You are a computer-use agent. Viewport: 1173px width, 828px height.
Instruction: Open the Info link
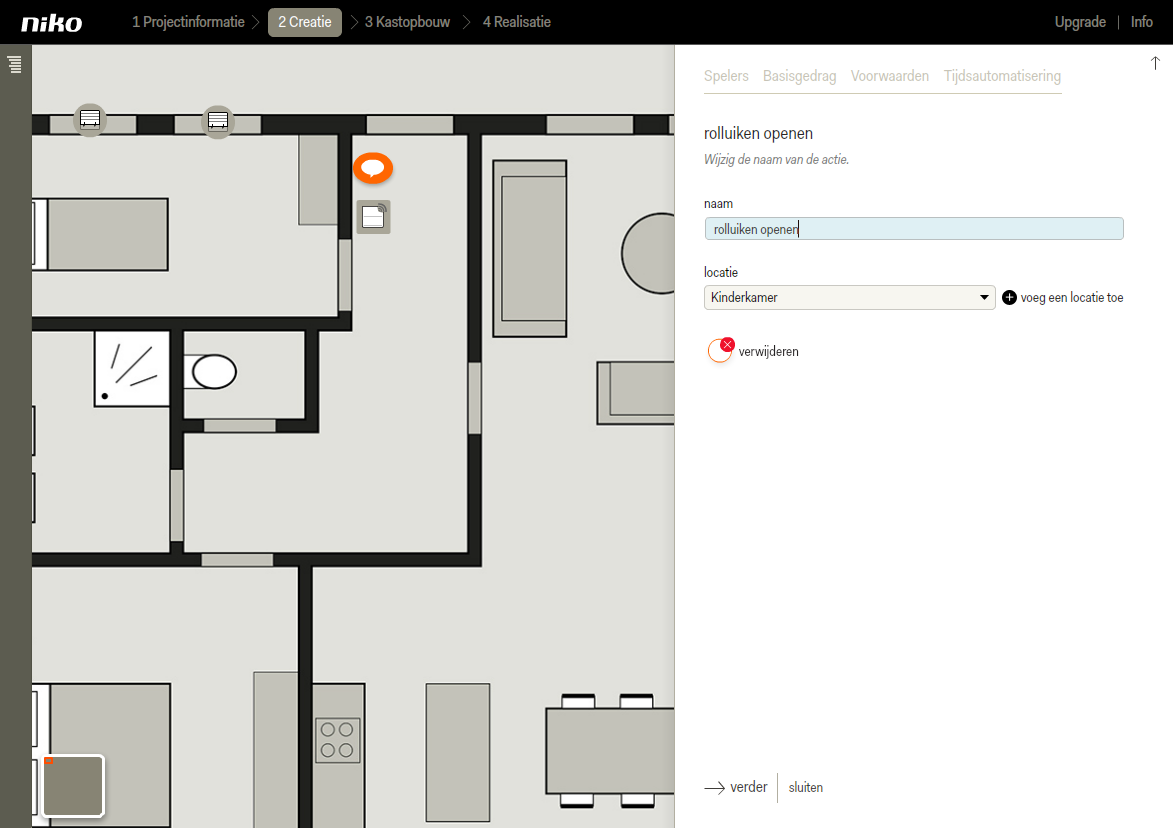tap(1142, 22)
